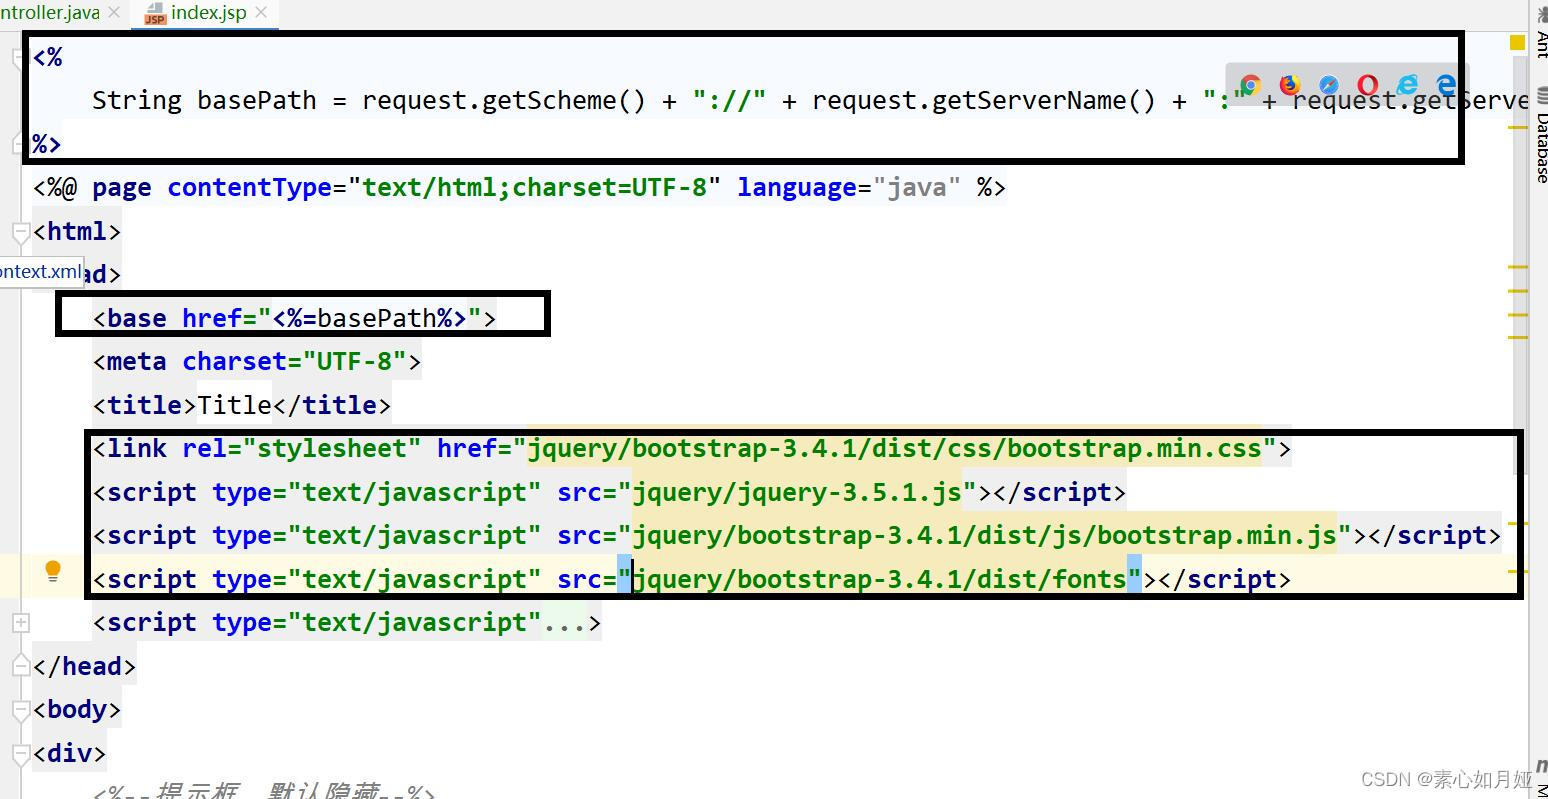Close the index.jsp tab

tap(262, 12)
